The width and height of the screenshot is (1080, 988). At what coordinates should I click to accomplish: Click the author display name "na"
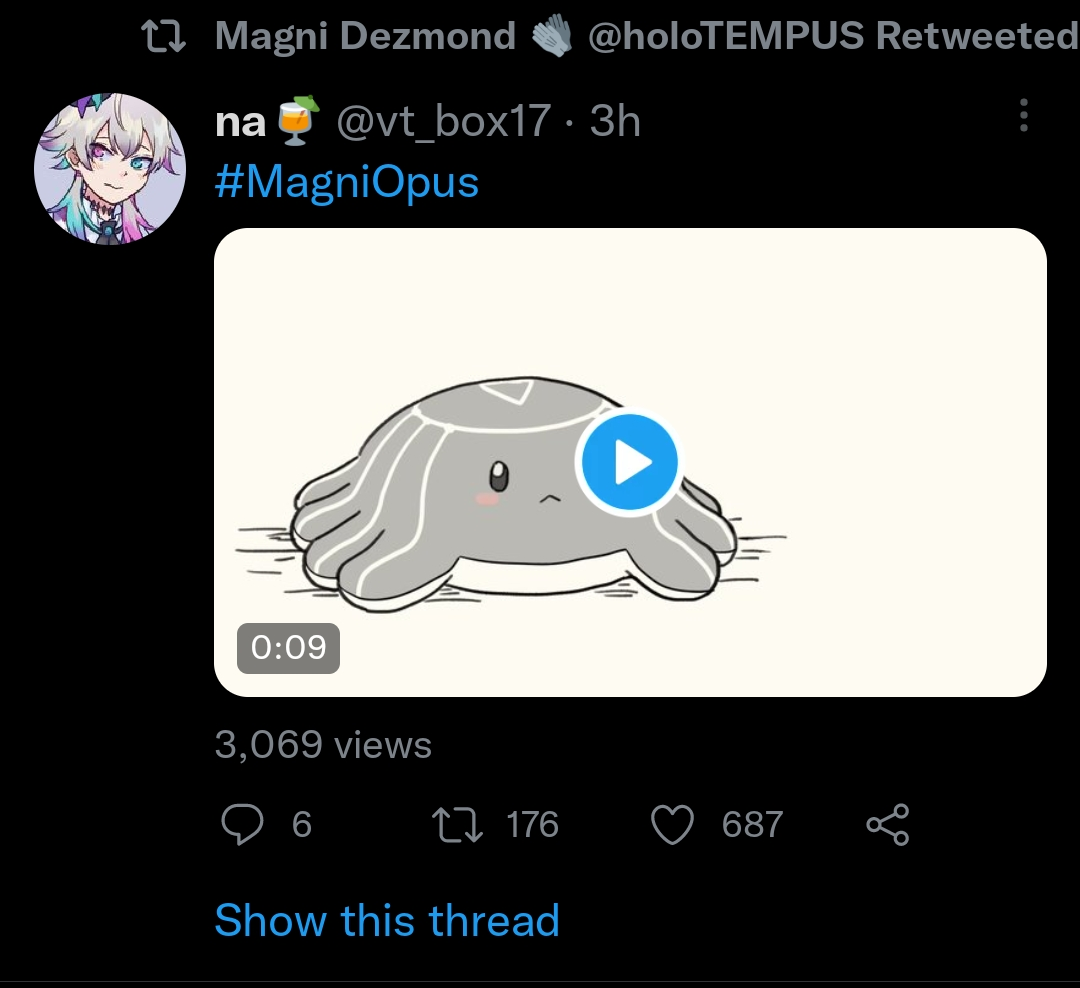click(241, 122)
